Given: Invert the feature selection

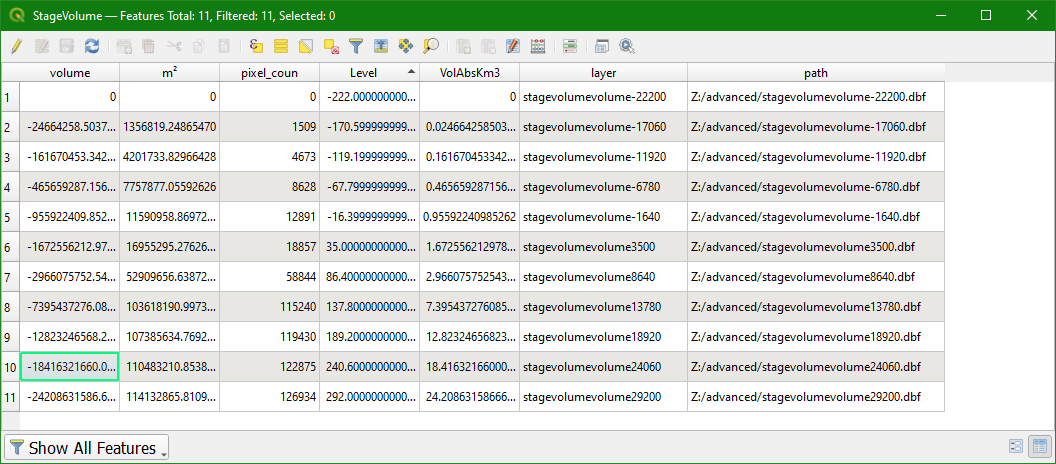Looking at the screenshot, I should coord(306,46).
